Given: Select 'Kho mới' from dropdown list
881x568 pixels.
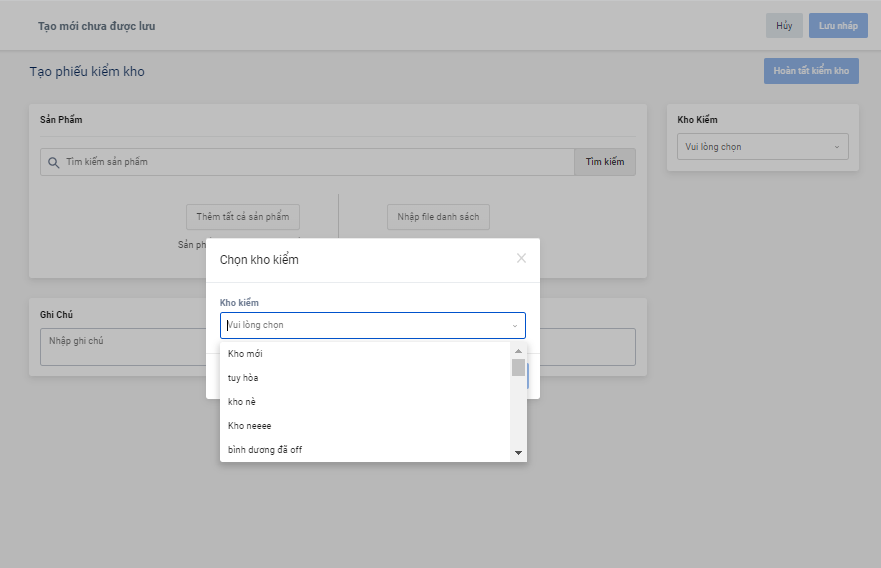Looking at the screenshot, I should coord(245,354).
